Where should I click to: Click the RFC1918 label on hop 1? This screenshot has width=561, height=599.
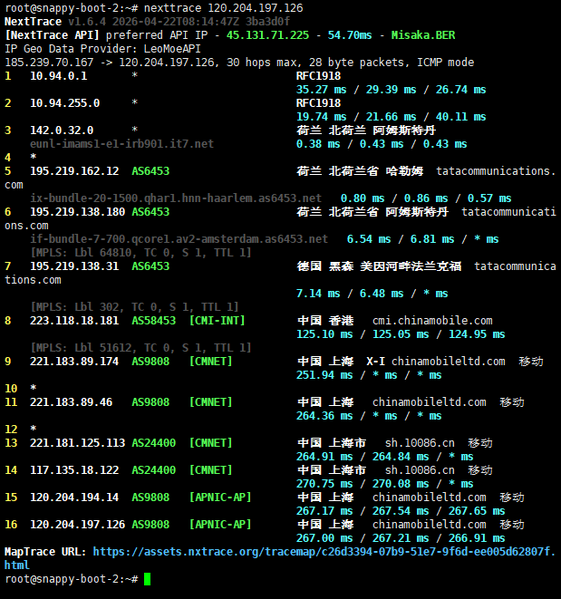[318, 76]
